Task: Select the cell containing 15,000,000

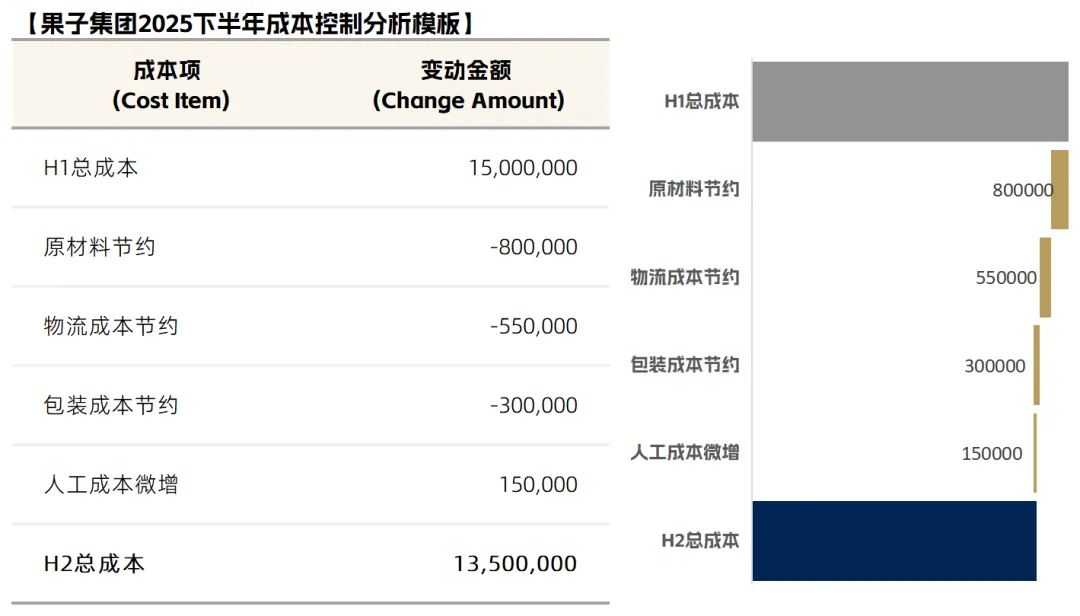Action: 465,167
